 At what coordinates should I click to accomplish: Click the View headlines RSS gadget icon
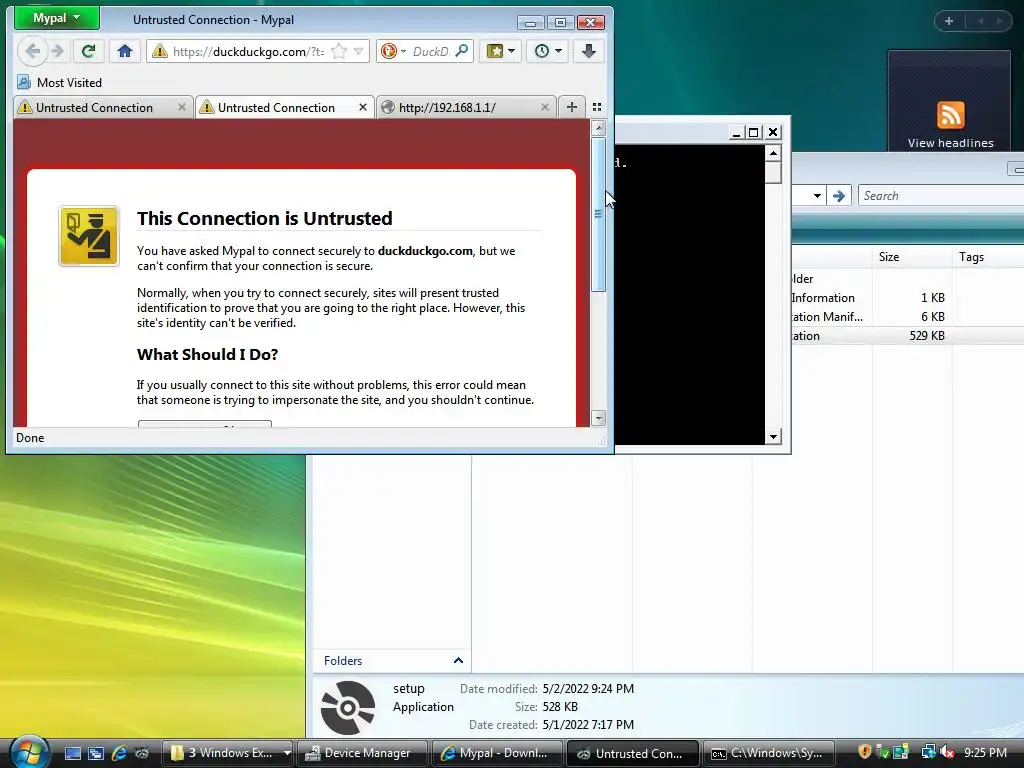[x=950, y=115]
